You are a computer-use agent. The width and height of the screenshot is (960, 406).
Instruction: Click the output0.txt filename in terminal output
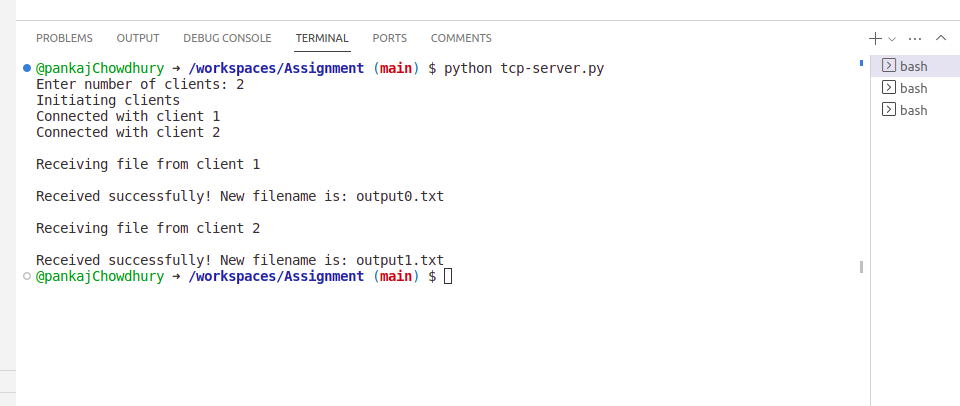[x=400, y=196]
